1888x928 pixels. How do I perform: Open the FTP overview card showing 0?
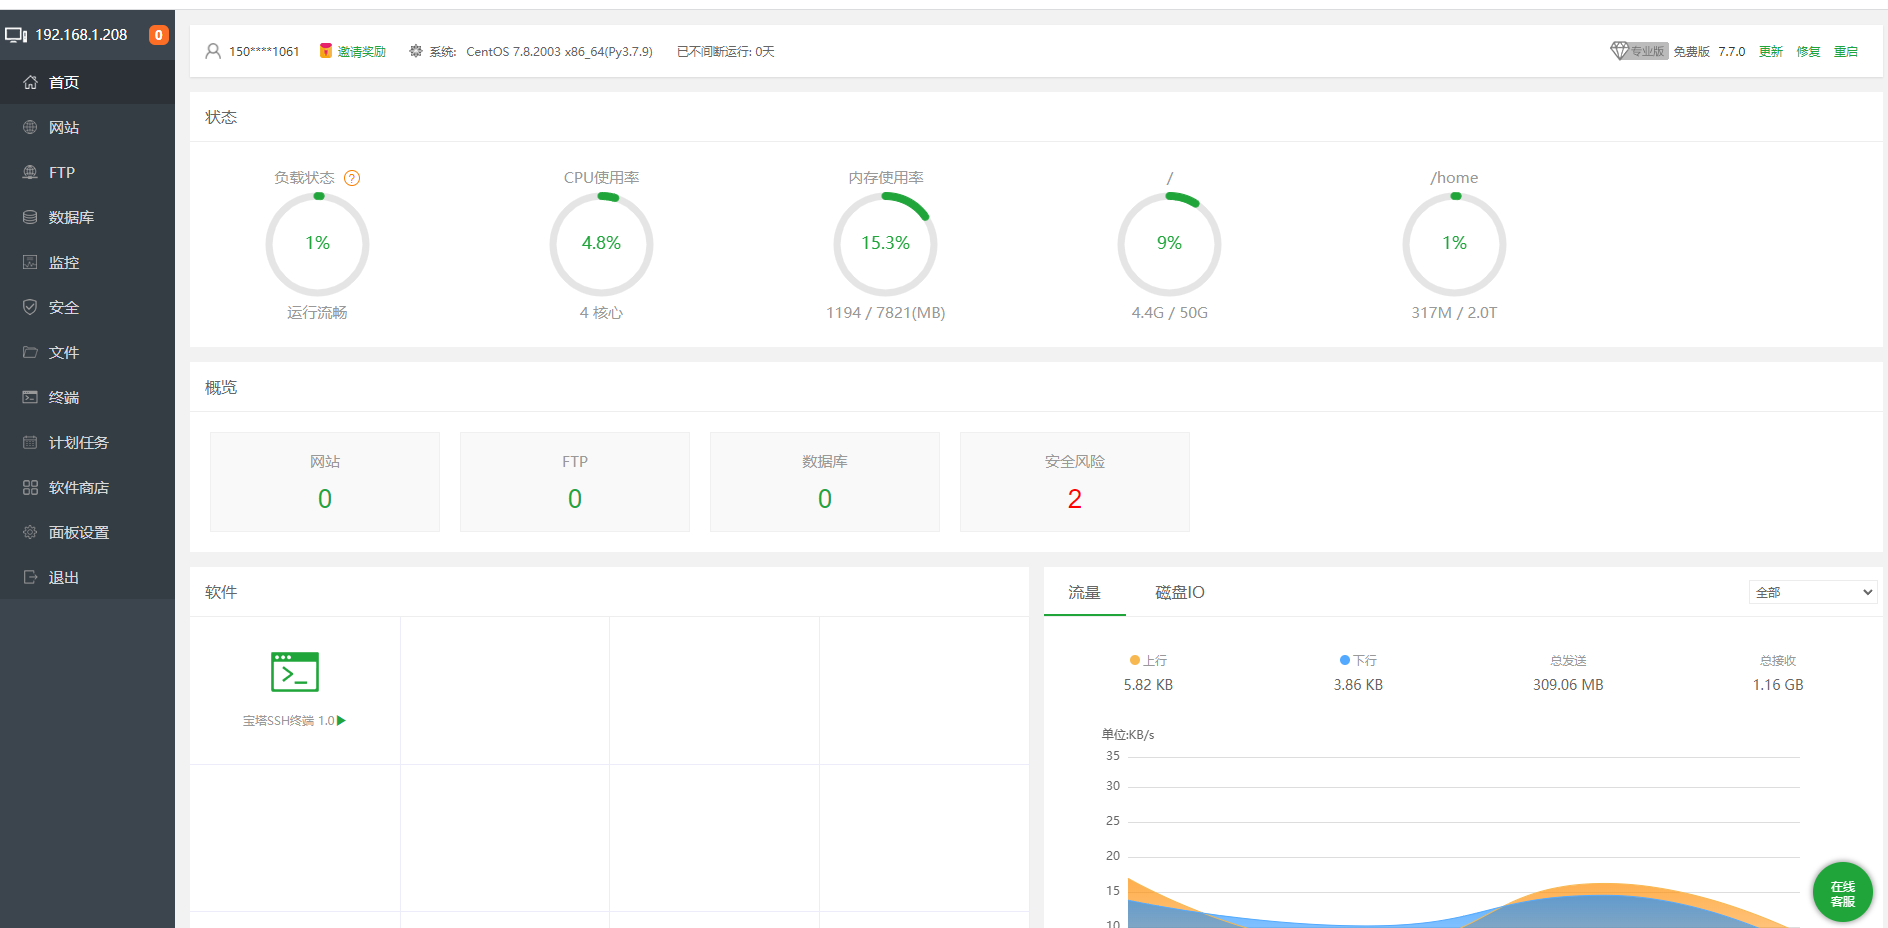click(575, 482)
